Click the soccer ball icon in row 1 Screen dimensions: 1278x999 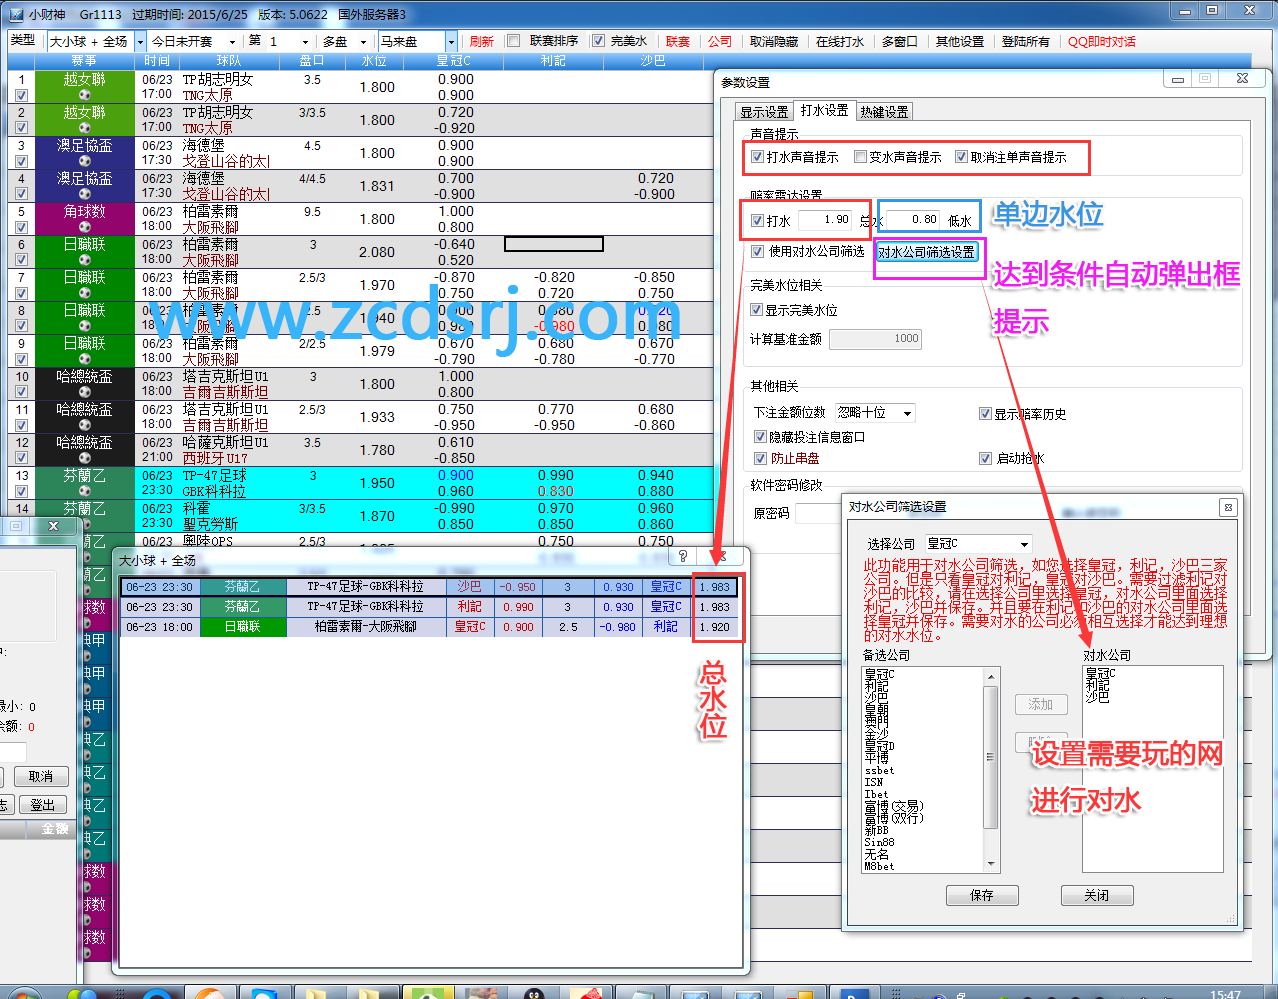[85, 95]
